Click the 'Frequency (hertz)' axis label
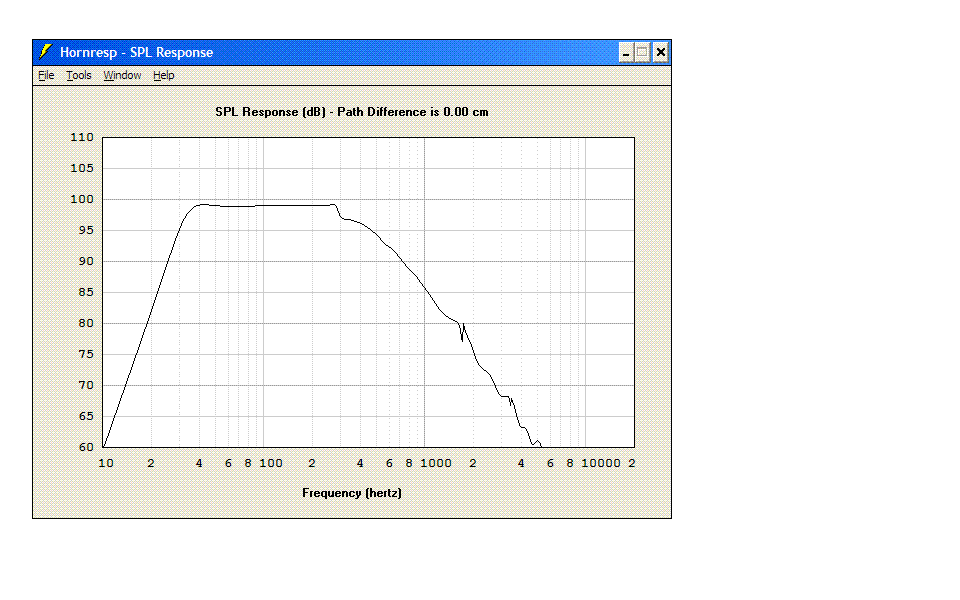Viewport: 960px width, 600px height. click(352, 493)
